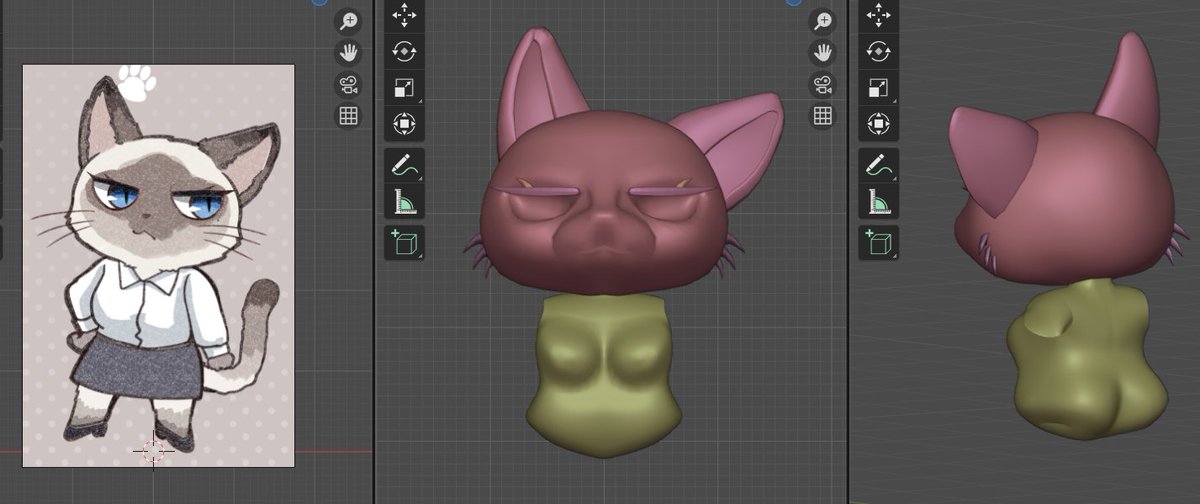Toggle camera view in front-view viewport
Image resolution: width=1200 pixels, height=504 pixels.
click(x=822, y=84)
